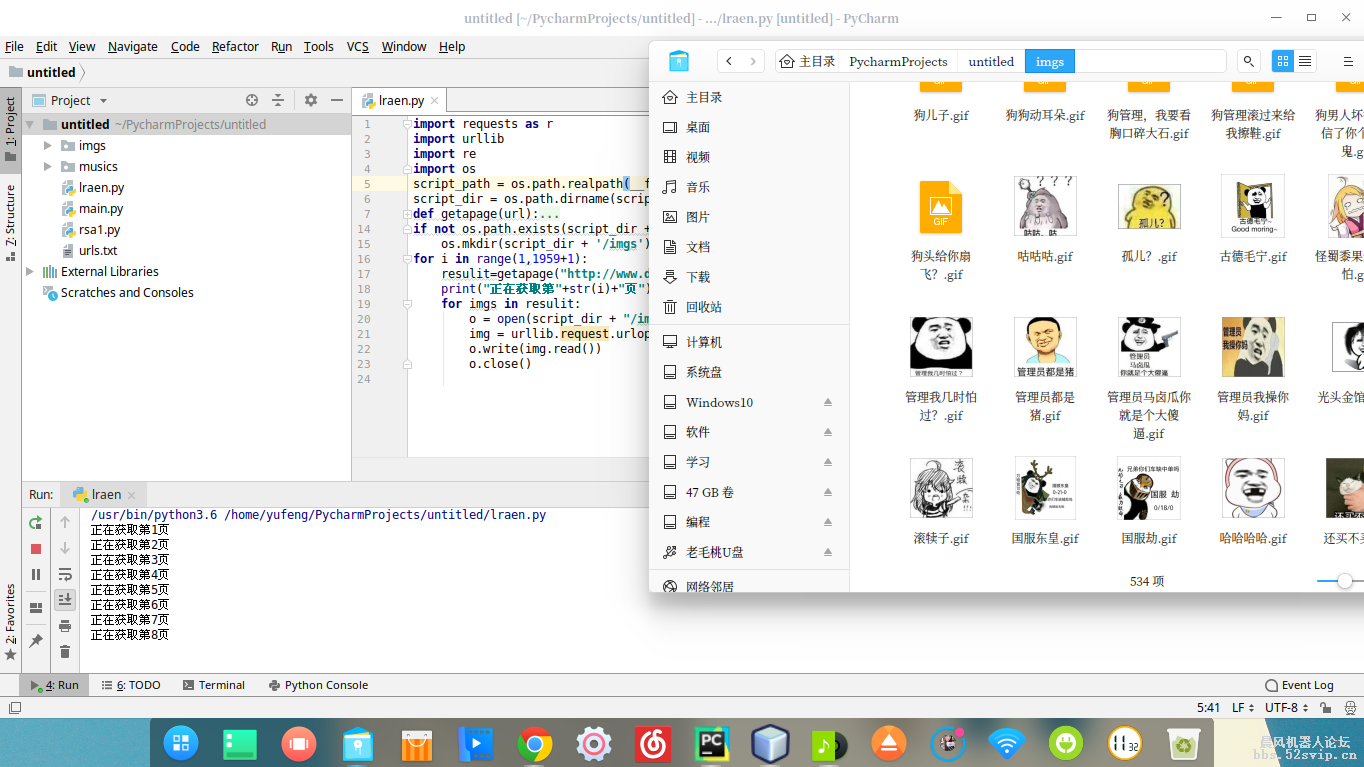The image size is (1364, 767).
Task: Open the Project view dropdown
Action: (x=103, y=101)
